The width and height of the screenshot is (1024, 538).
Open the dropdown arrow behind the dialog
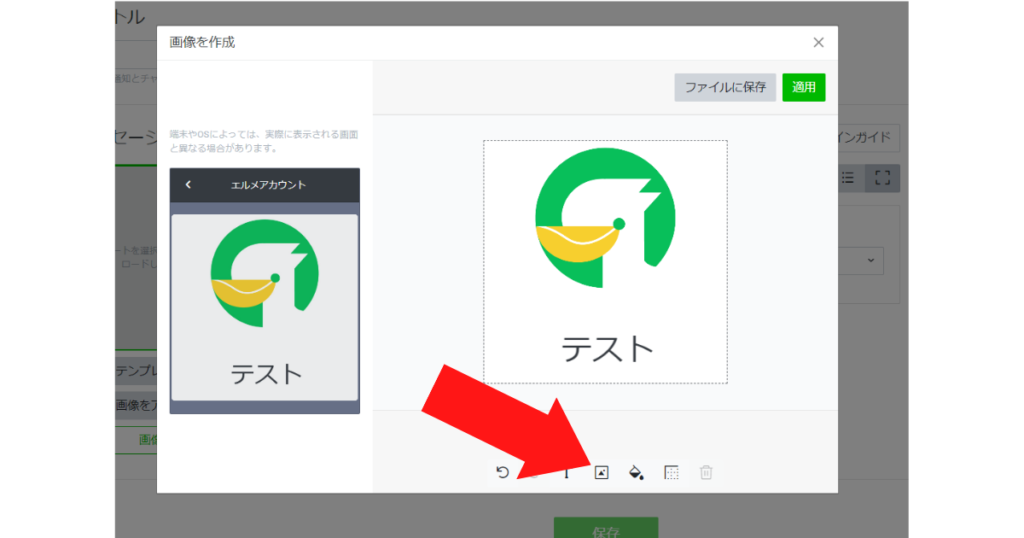(x=871, y=260)
